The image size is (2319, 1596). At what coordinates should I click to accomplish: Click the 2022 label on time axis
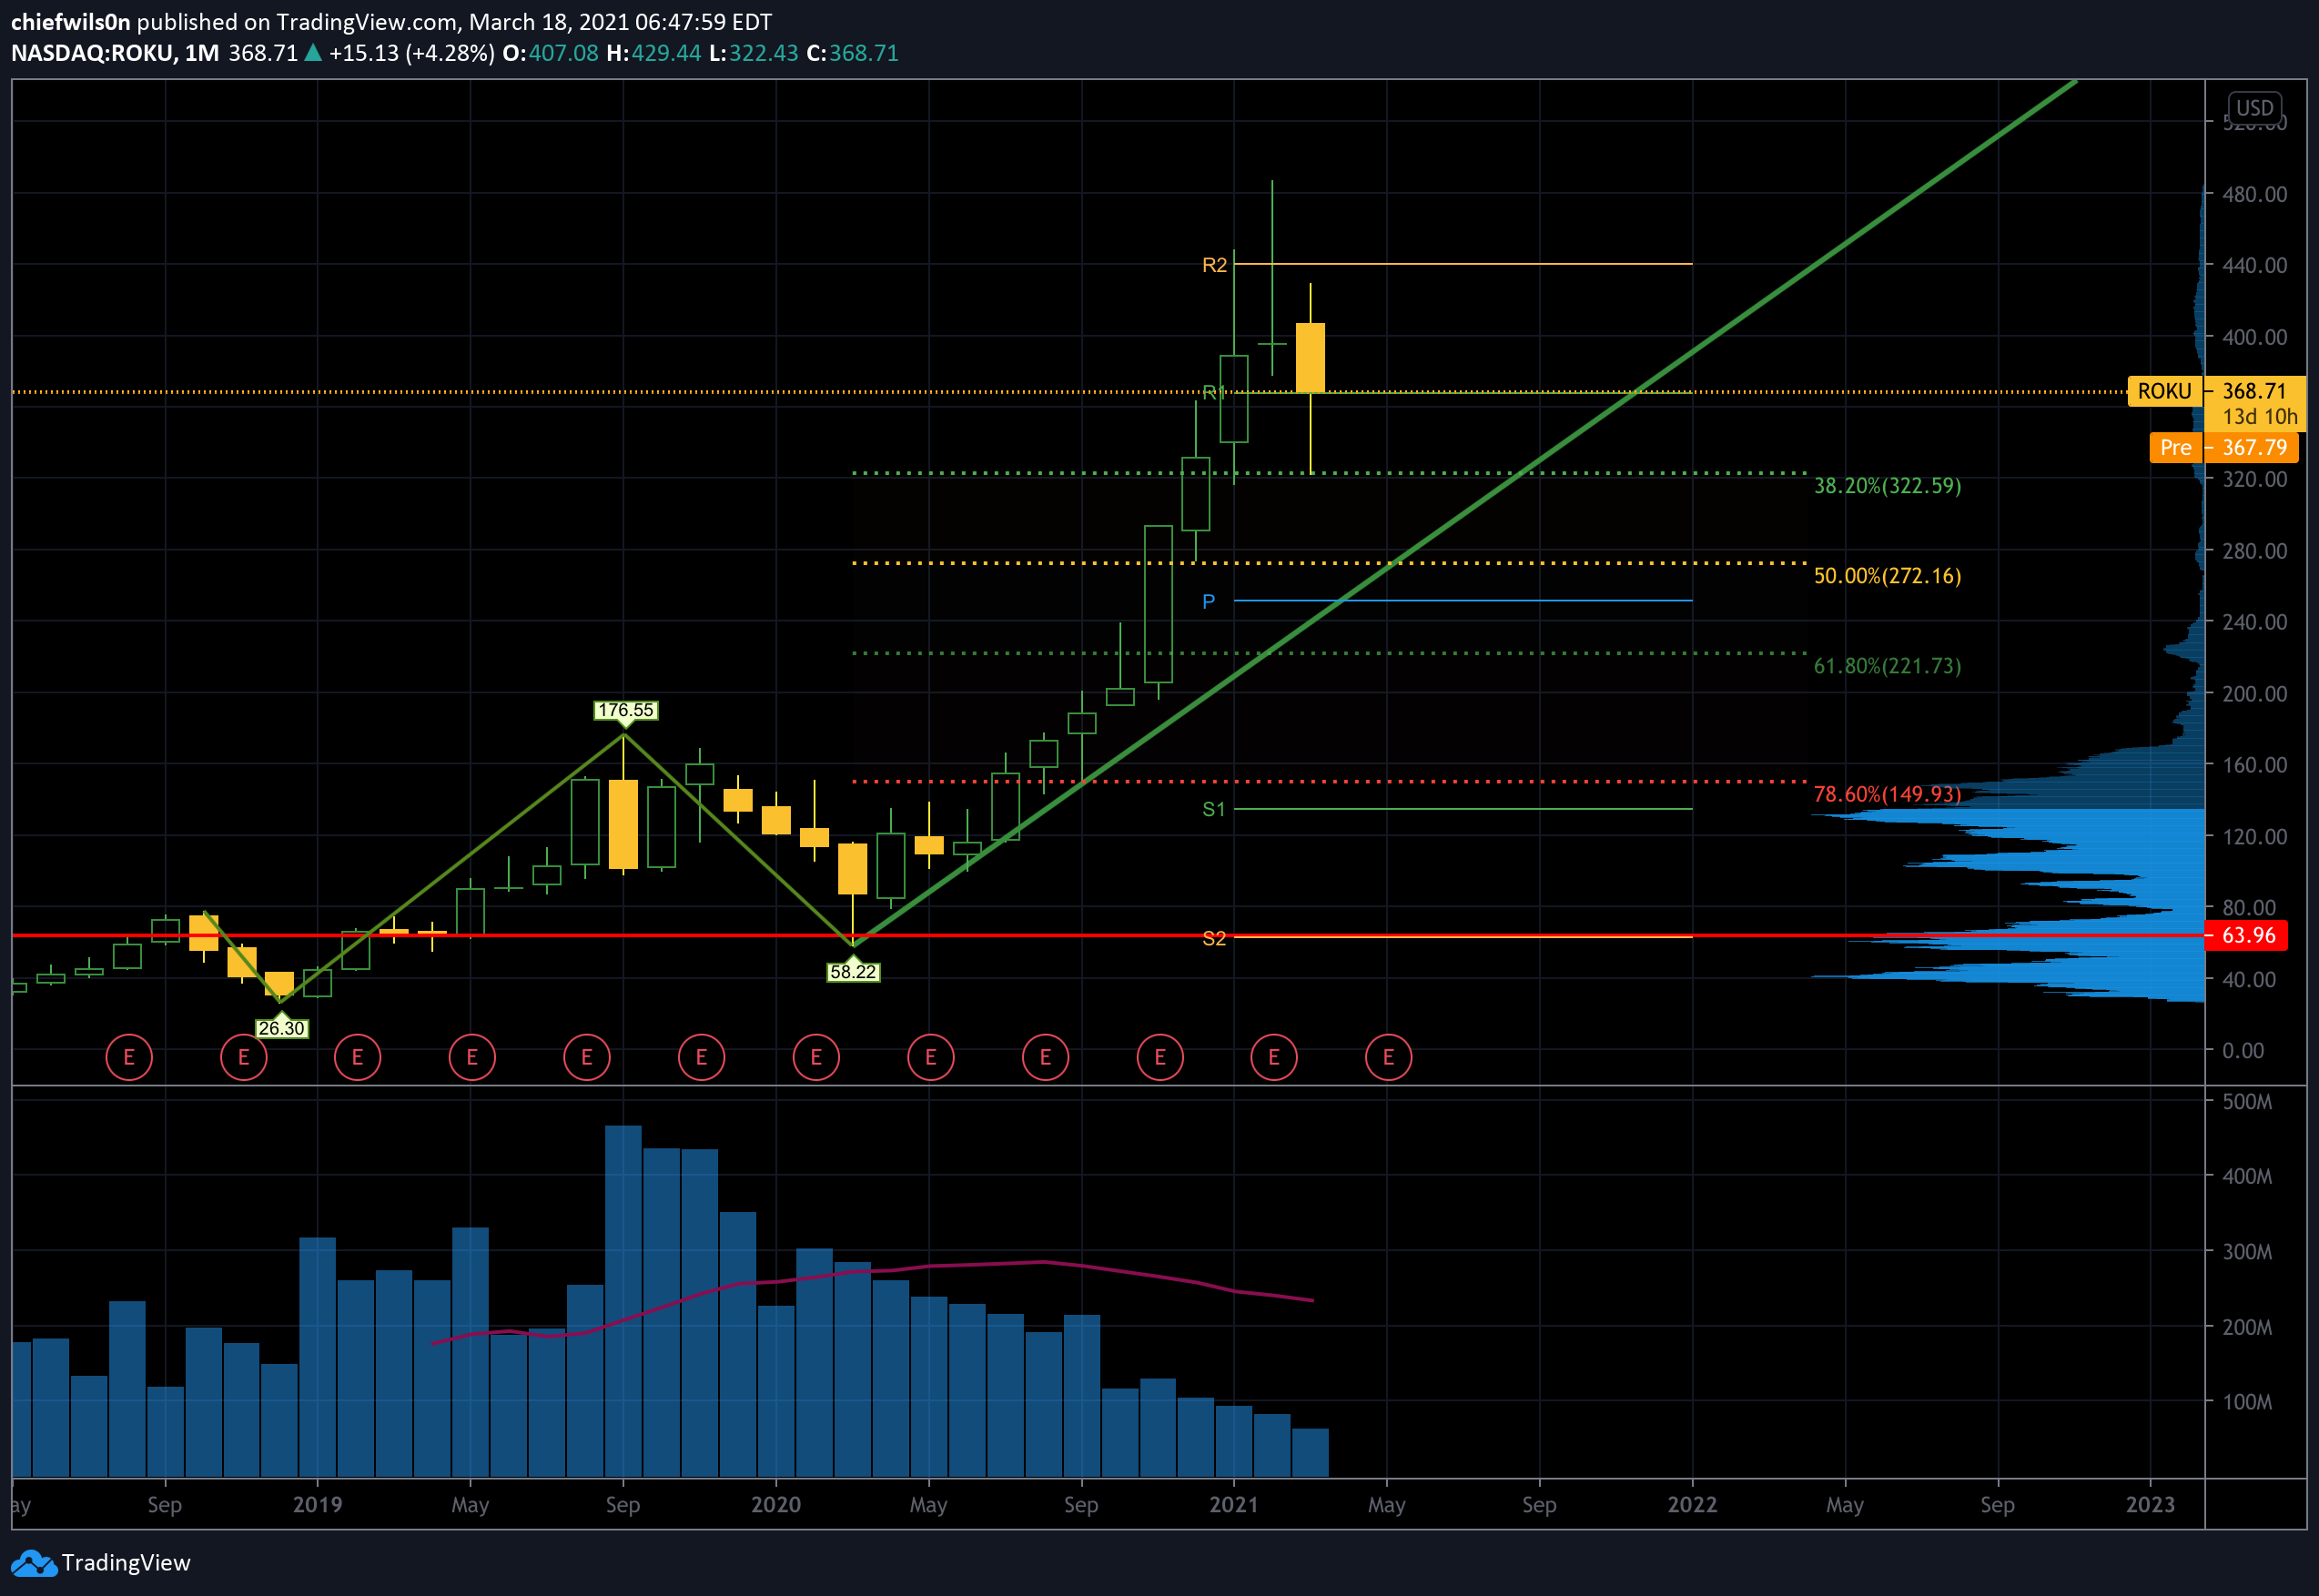point(1692,1505)
